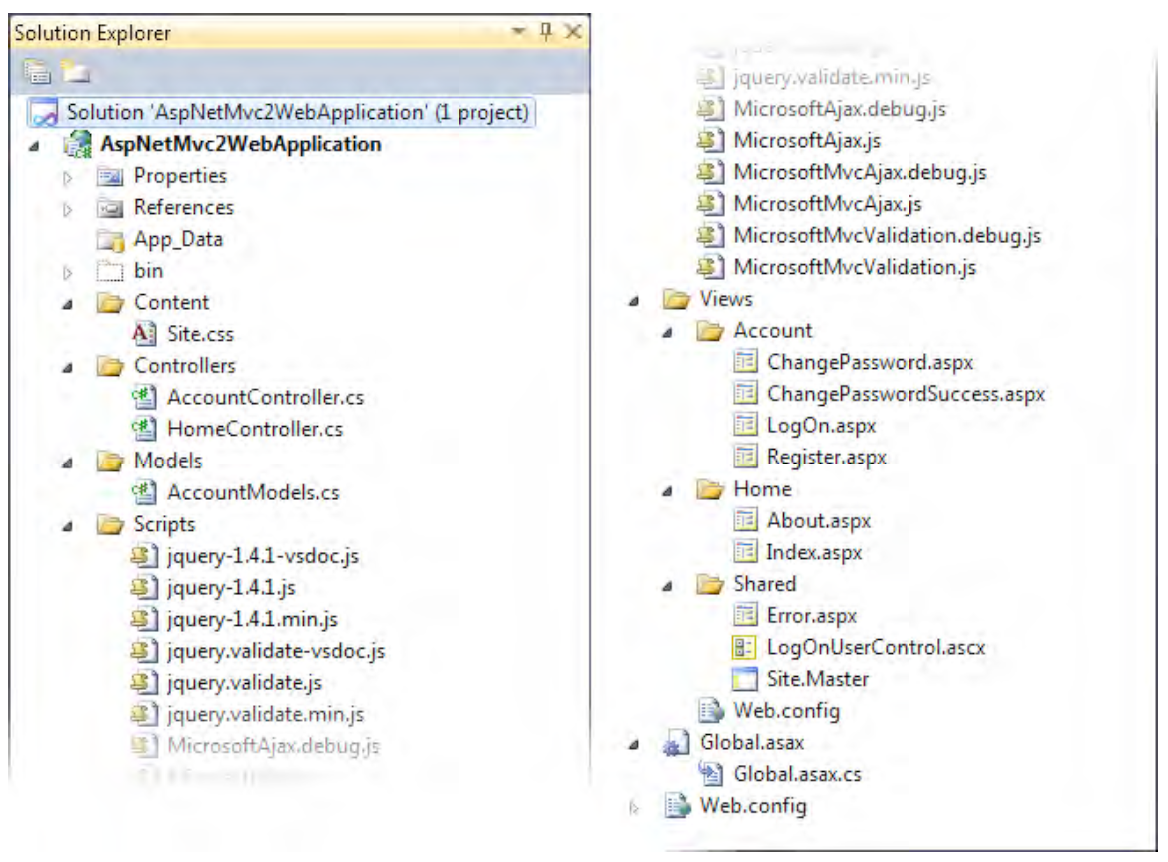
Task: Collapse the Shared views folder
Action: click(x=667, y=586)
